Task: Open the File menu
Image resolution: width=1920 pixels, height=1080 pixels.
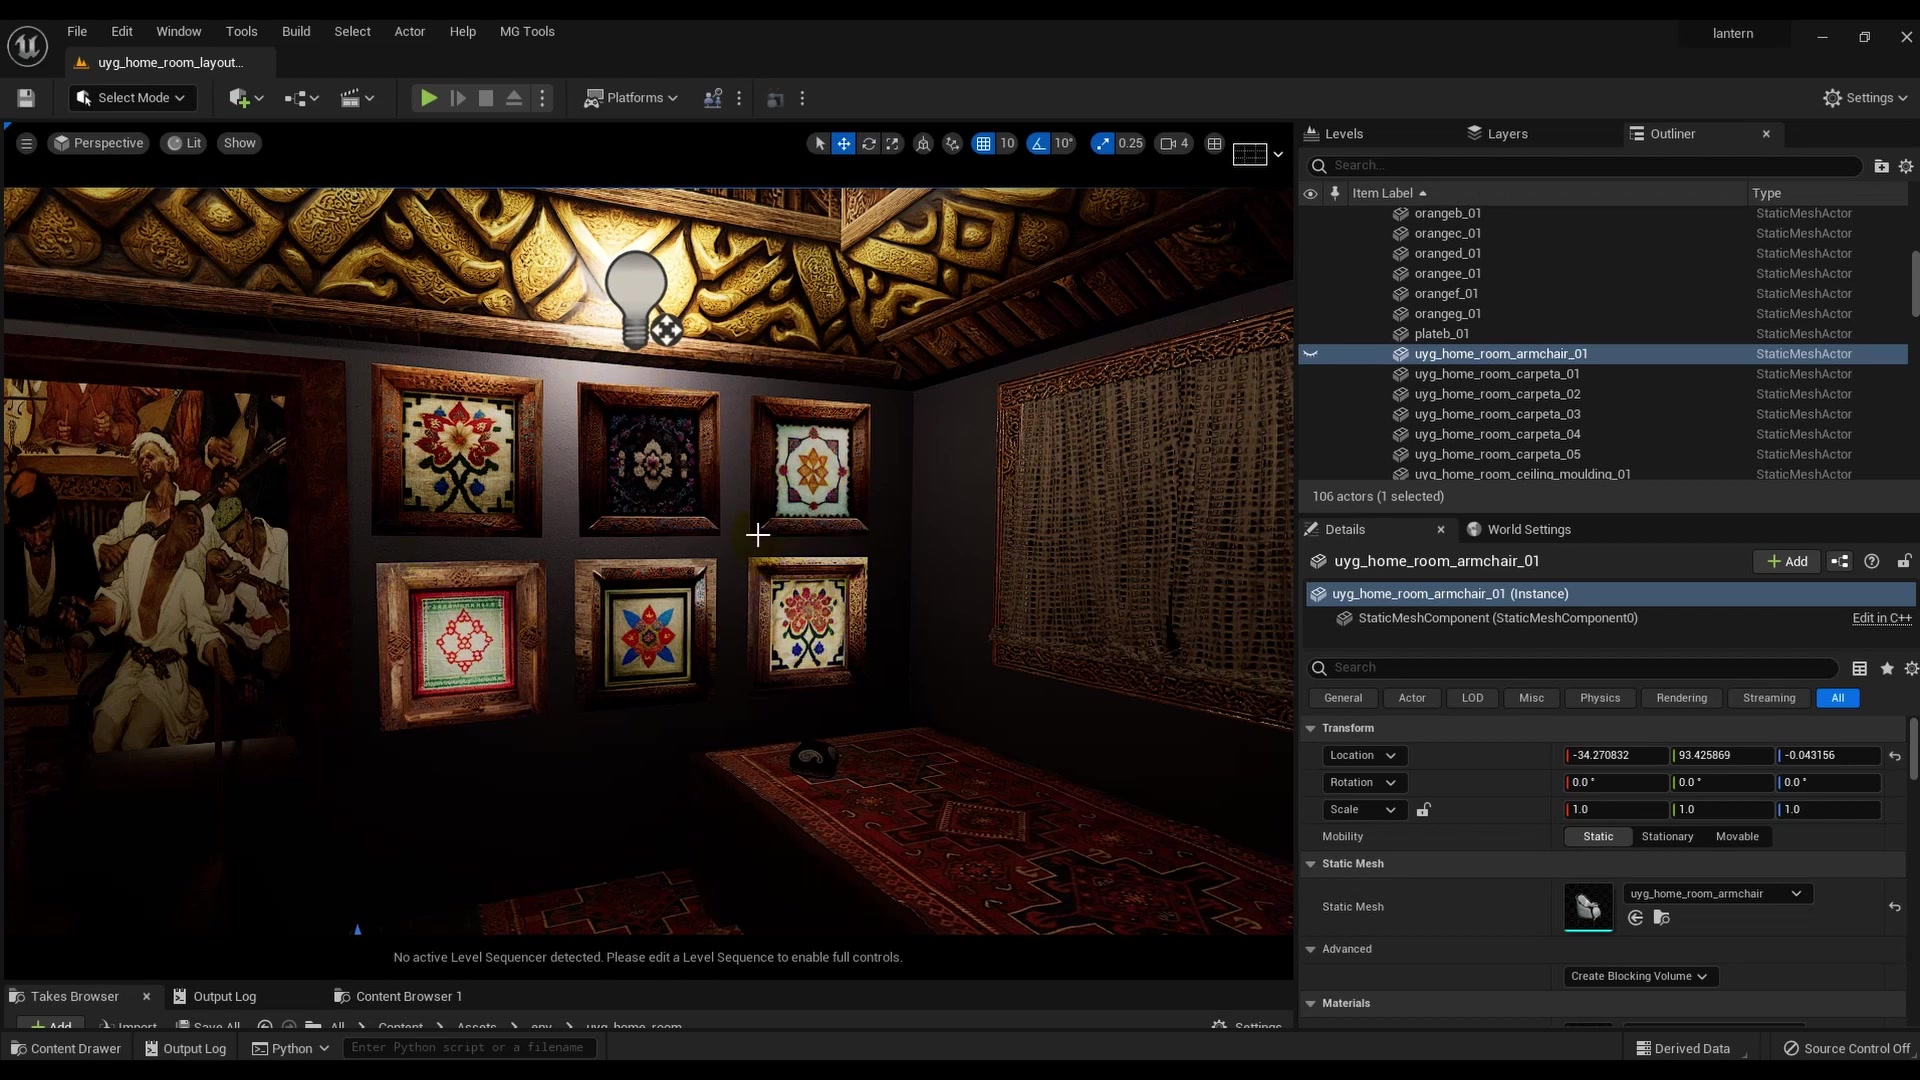Action: [x=77, y=31]
